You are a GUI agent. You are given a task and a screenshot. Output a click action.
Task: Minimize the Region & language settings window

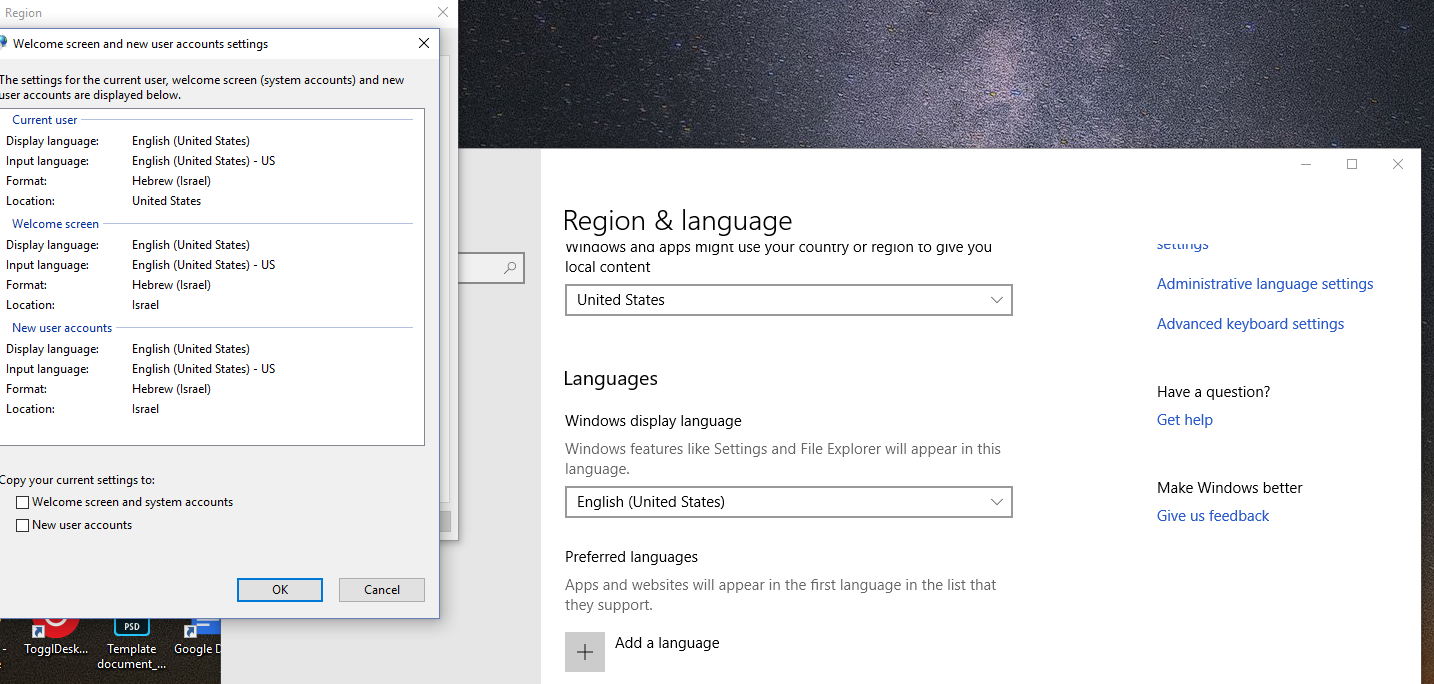click(1306, 164)
